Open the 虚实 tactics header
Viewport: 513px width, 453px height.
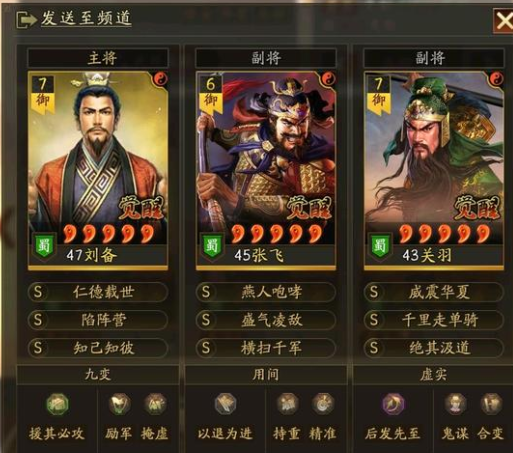tap(433, 375)
